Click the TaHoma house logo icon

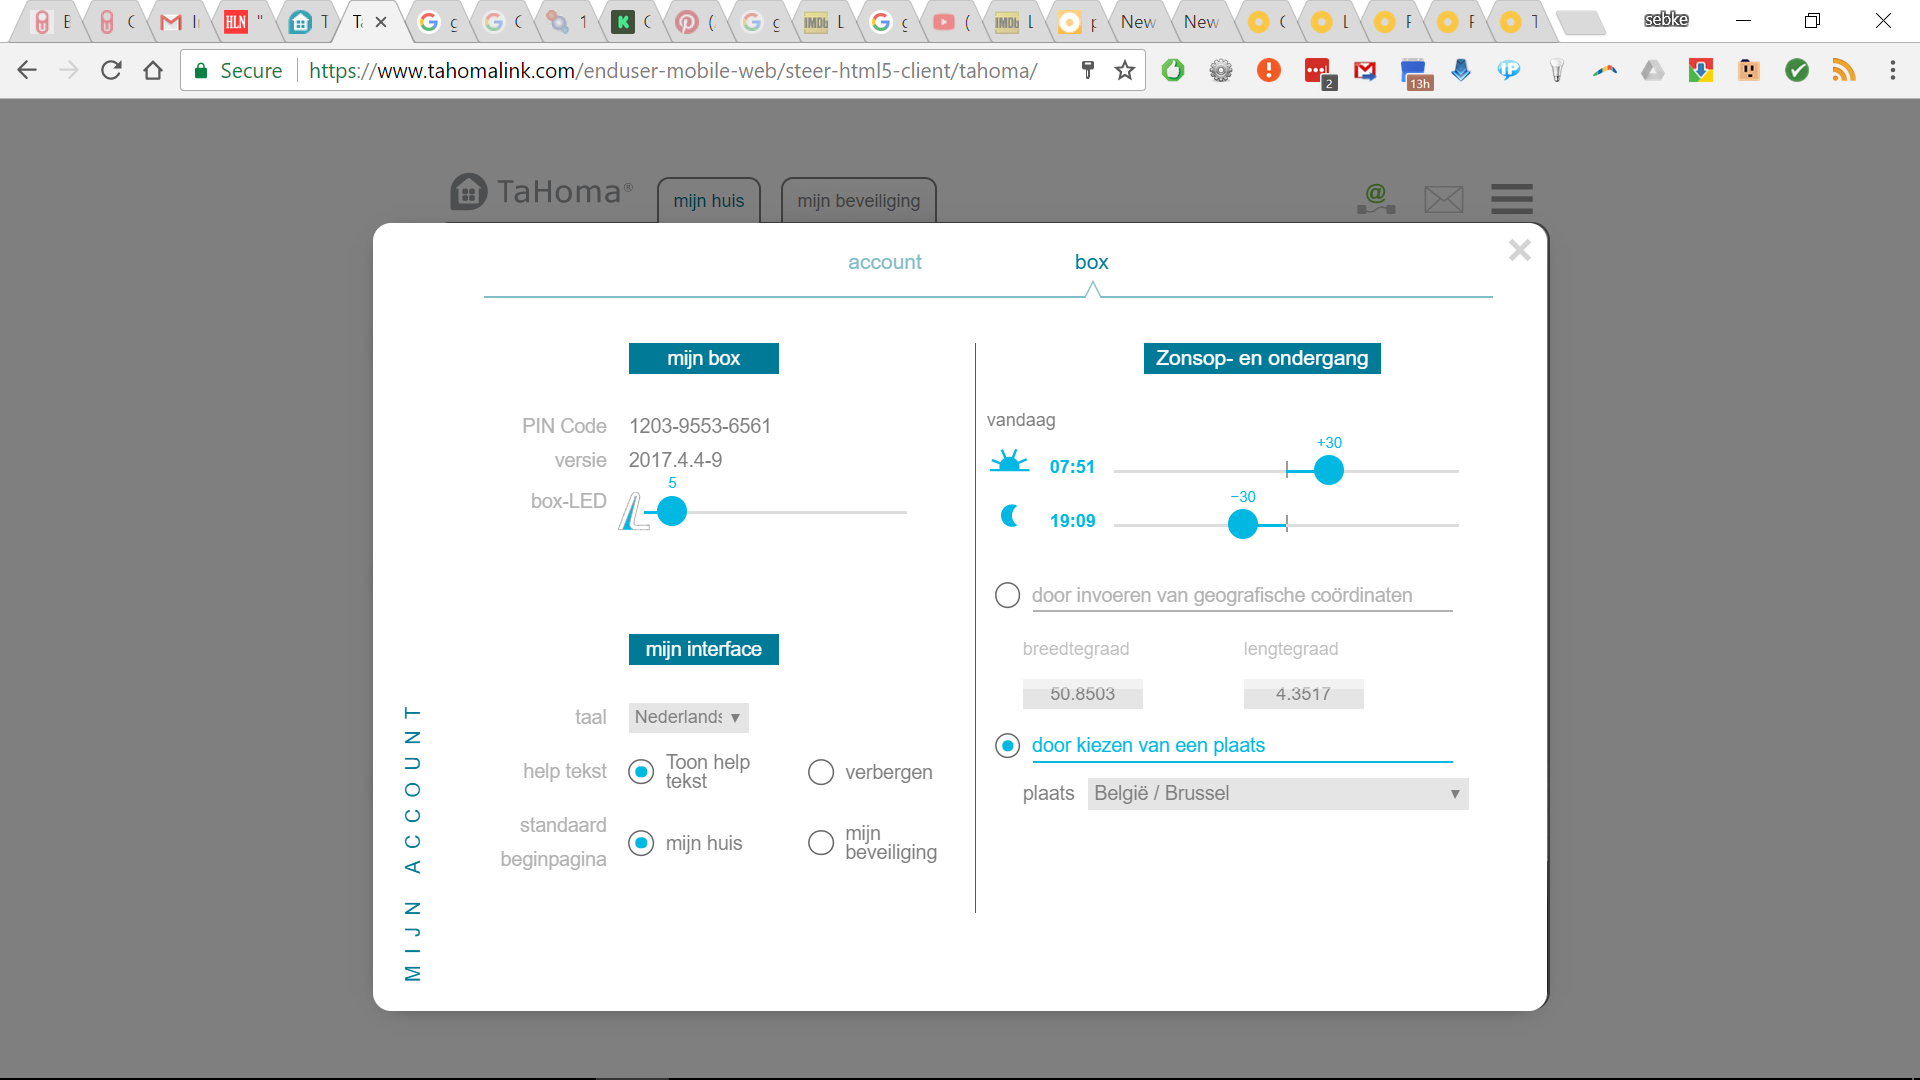[468, 191]
